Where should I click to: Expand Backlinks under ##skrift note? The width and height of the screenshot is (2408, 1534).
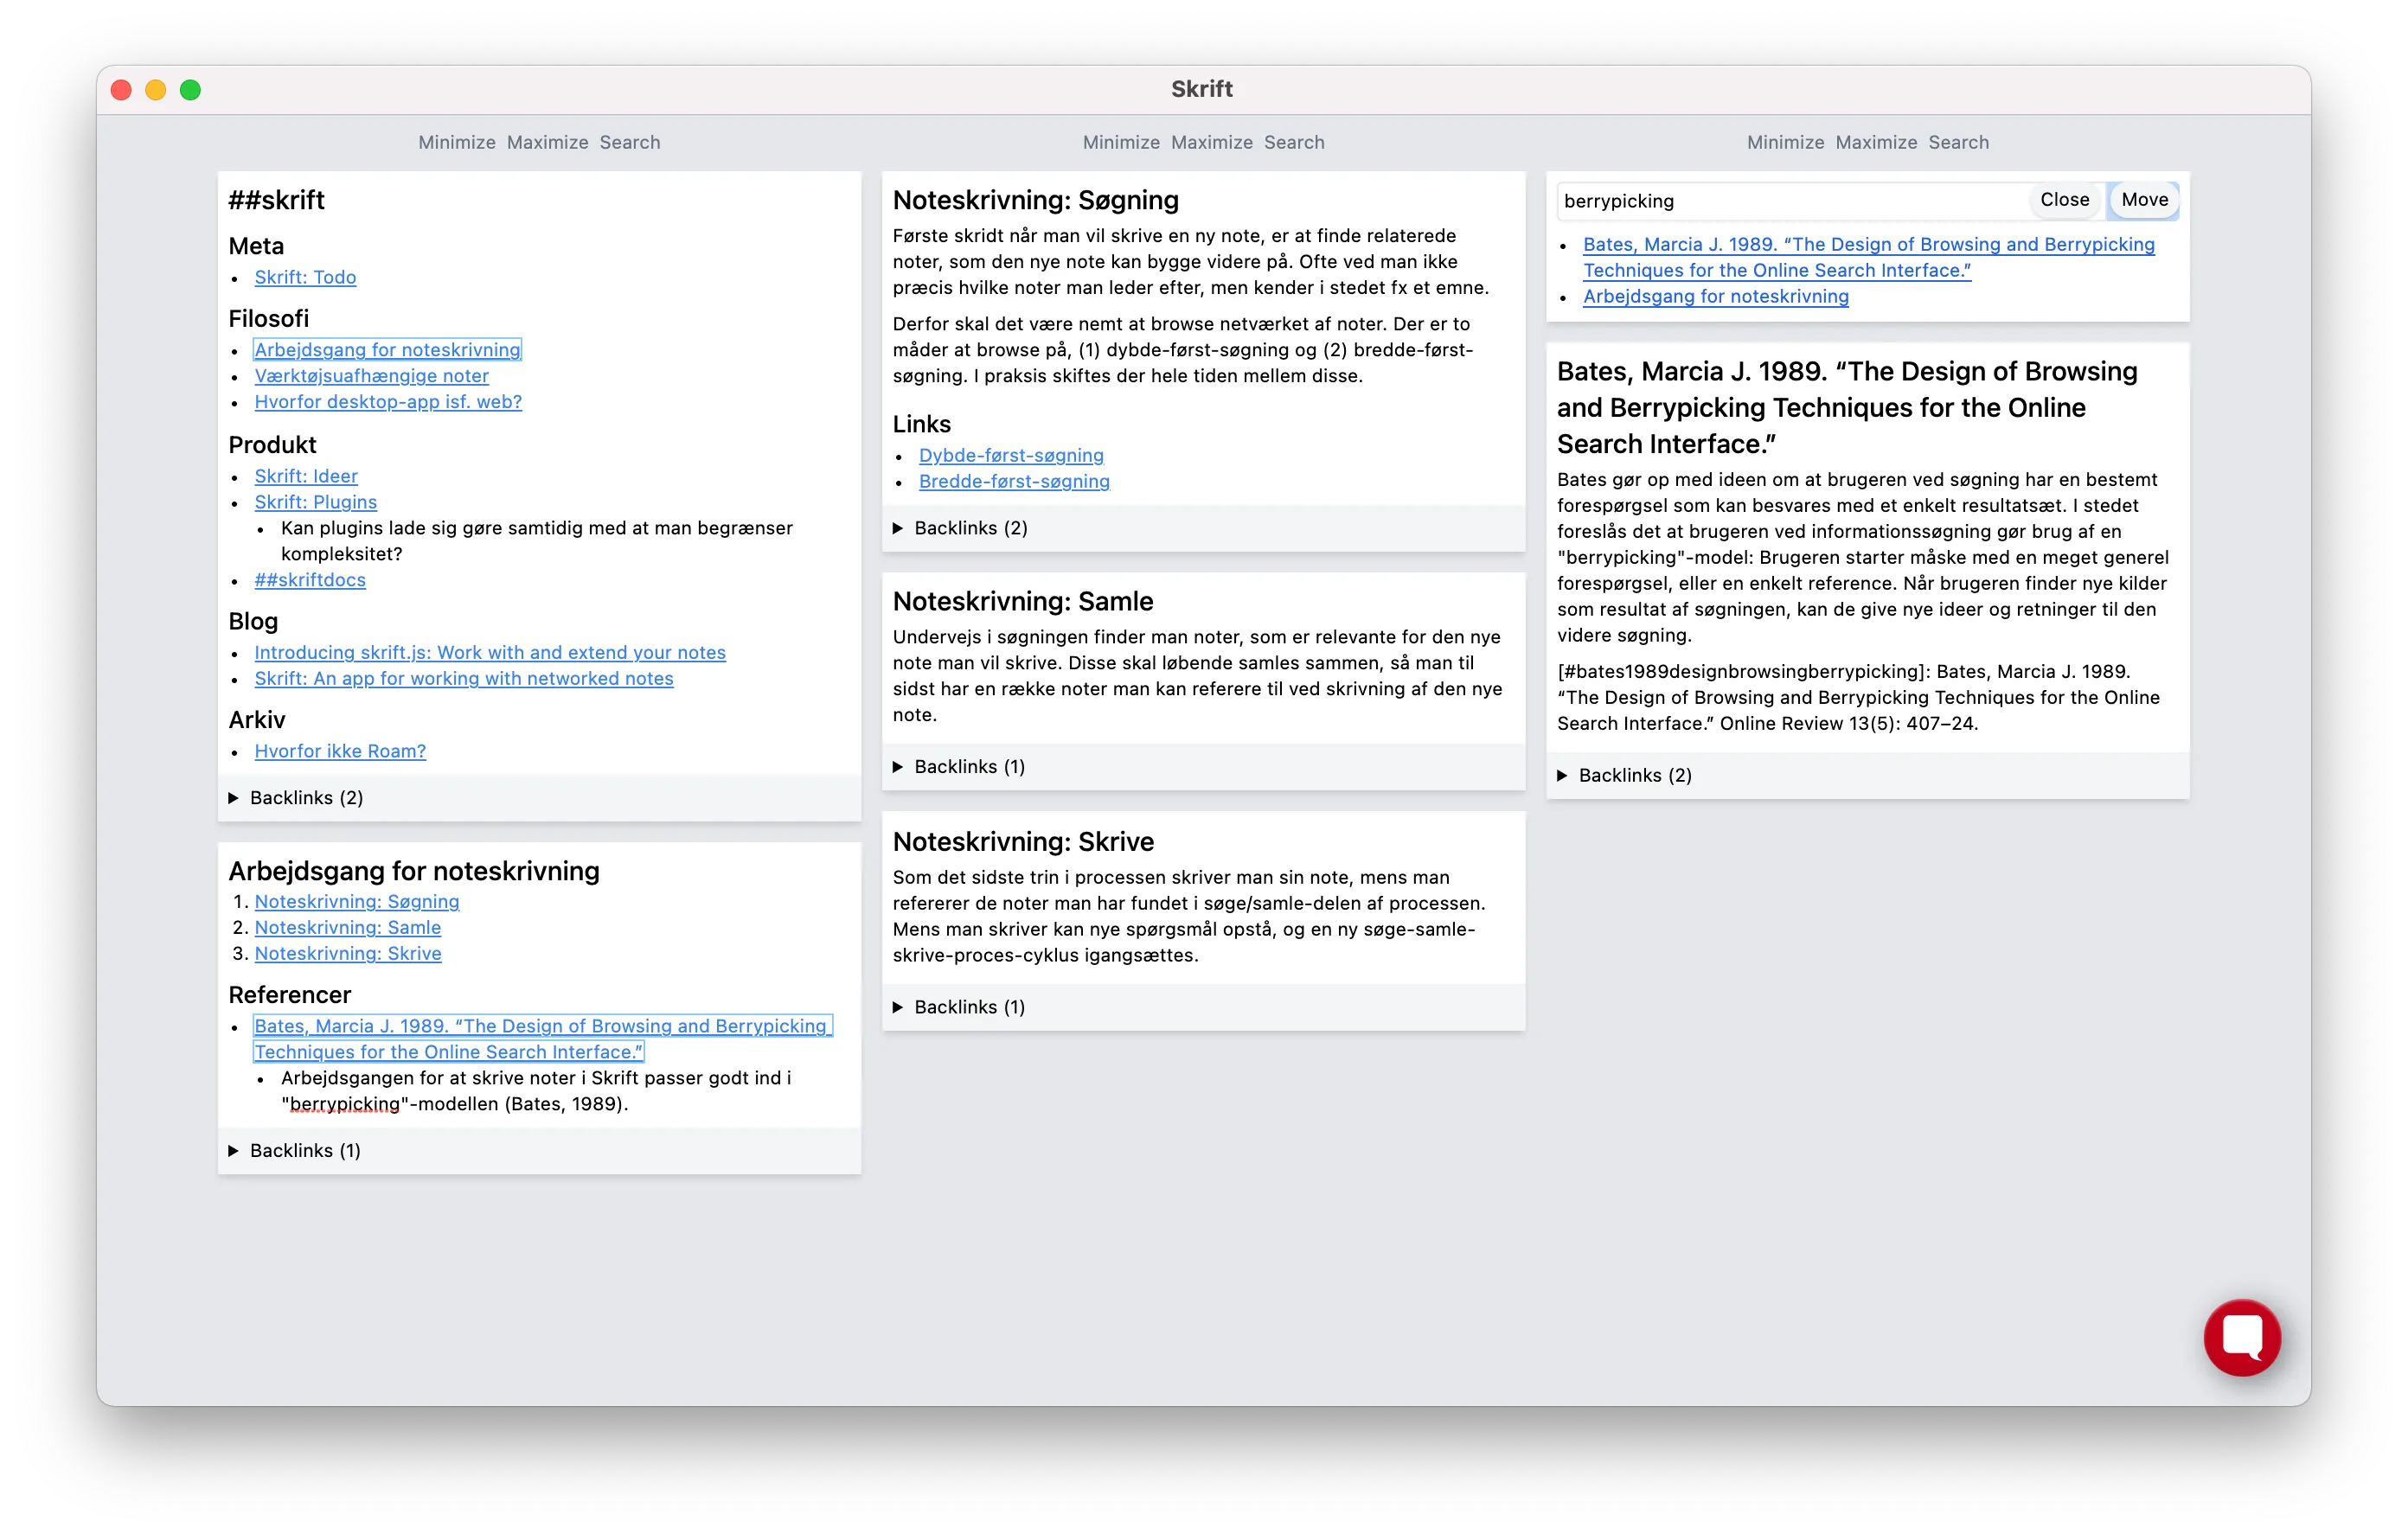305,797
